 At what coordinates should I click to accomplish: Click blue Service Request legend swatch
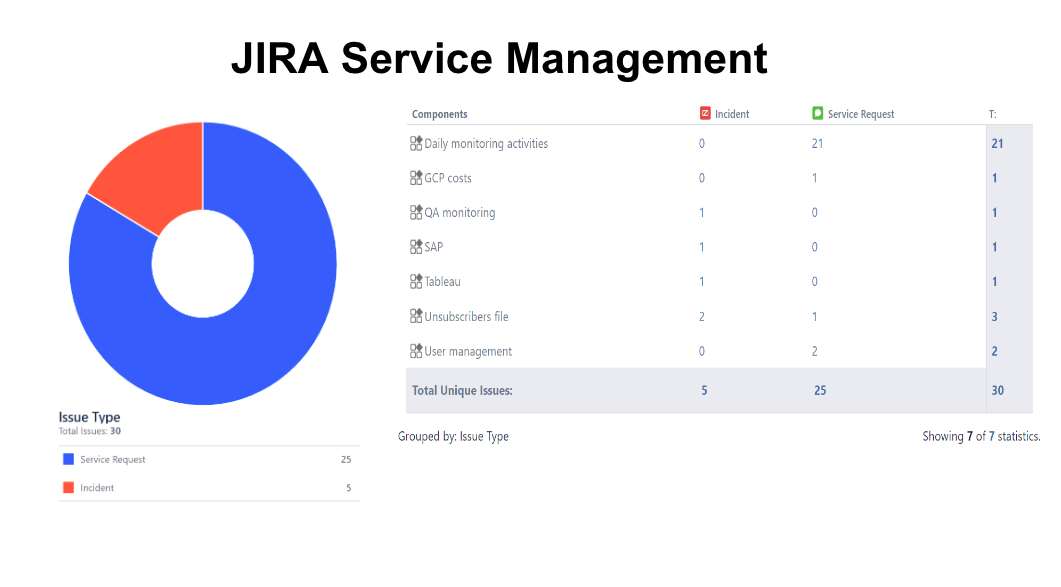68,459
